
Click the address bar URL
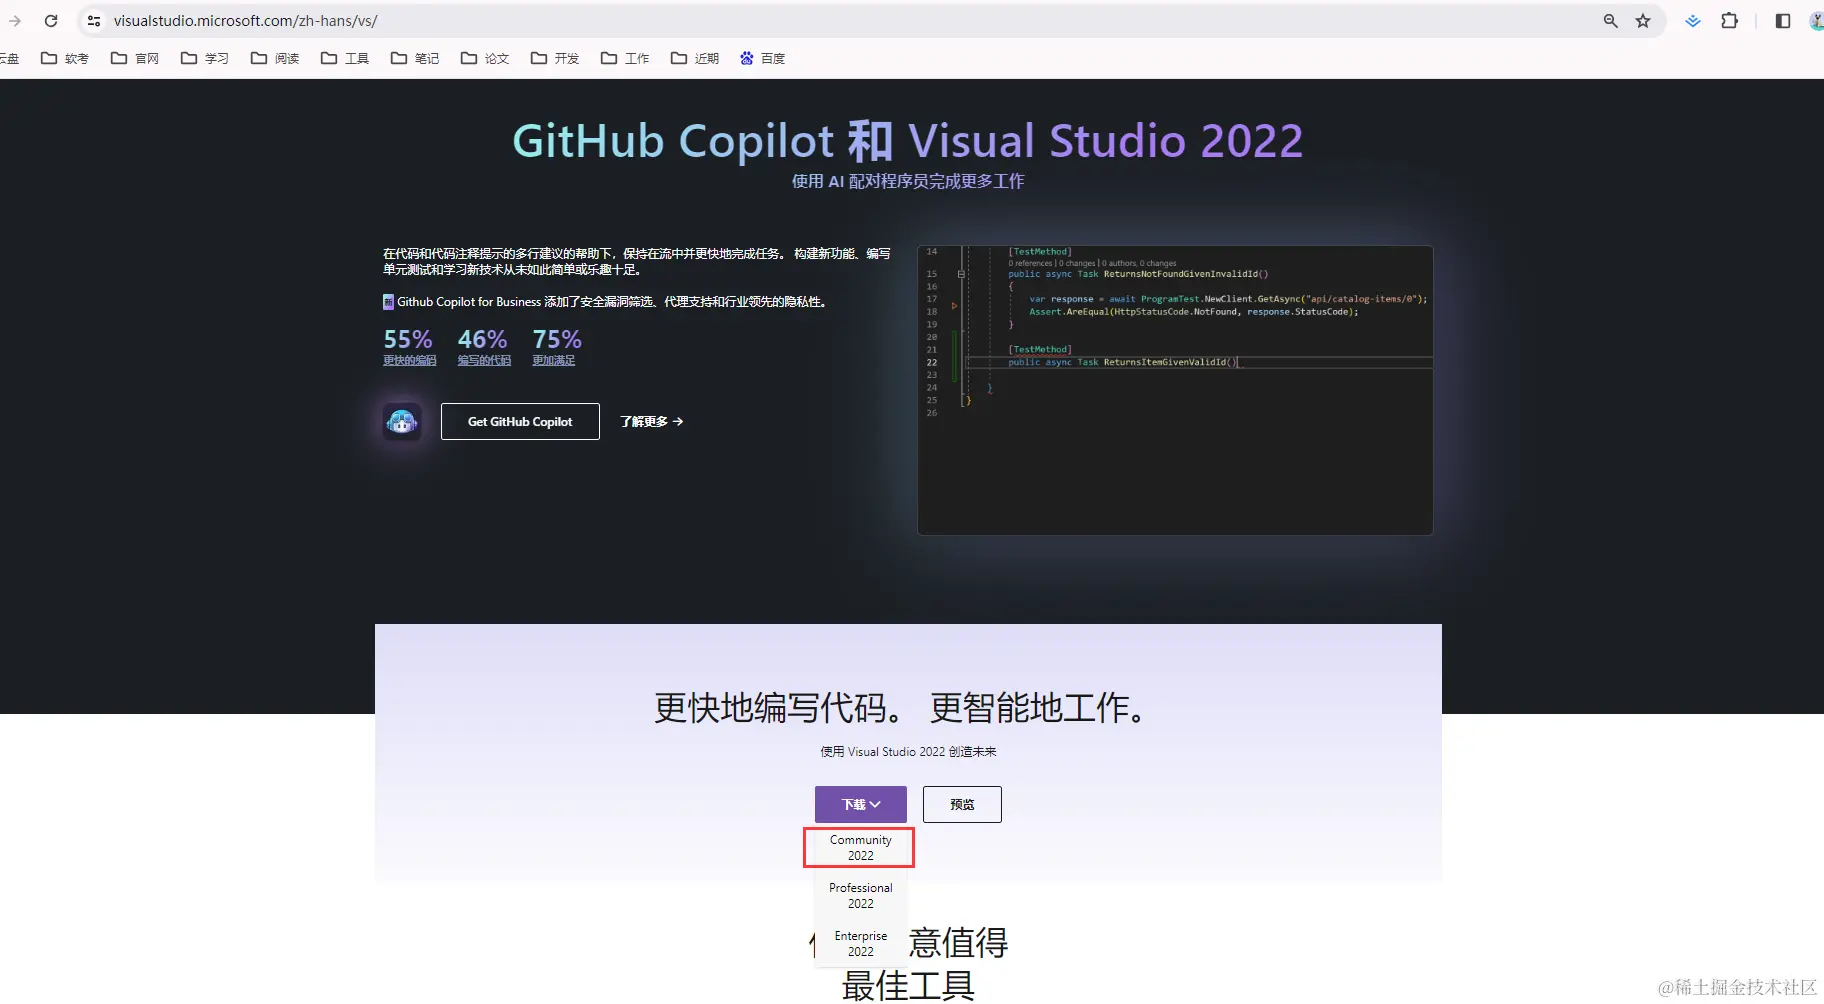pos(245,21)
